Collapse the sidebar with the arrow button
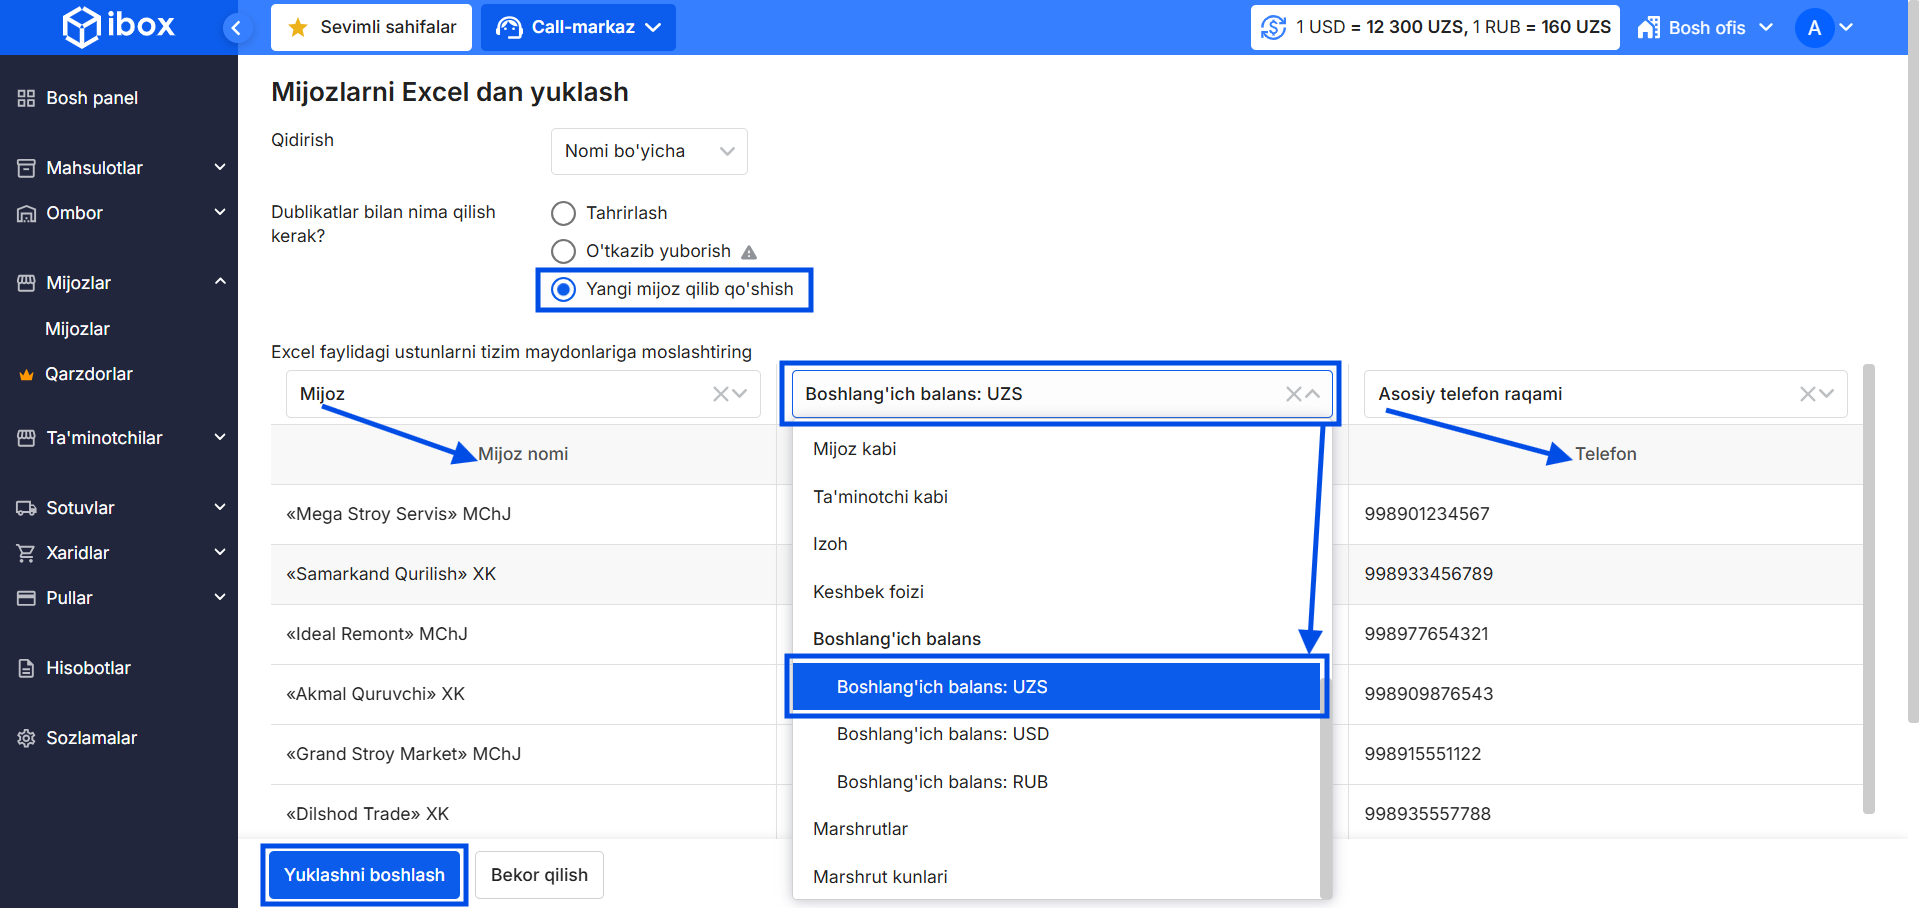Screen dimensions: 1919x908 (x=236, y=28)
